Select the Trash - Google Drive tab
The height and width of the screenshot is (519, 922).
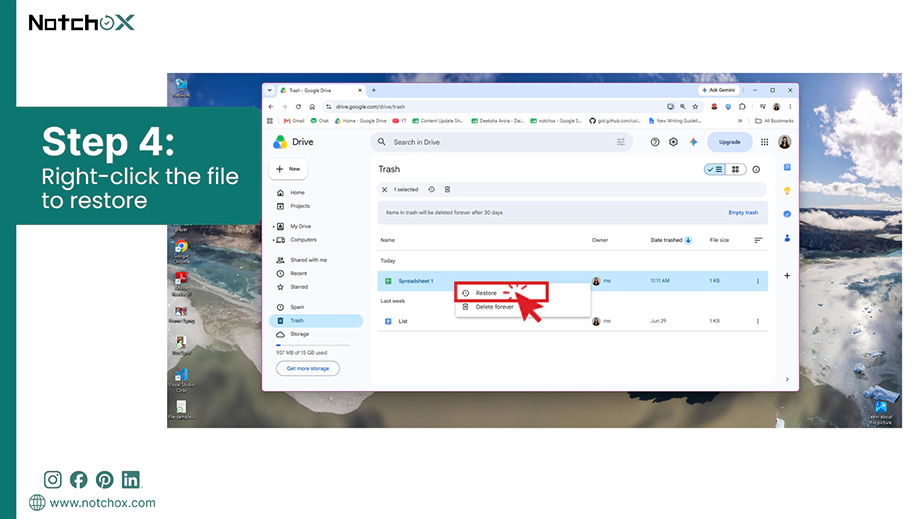pyautogui.click(x=321, y=91)
